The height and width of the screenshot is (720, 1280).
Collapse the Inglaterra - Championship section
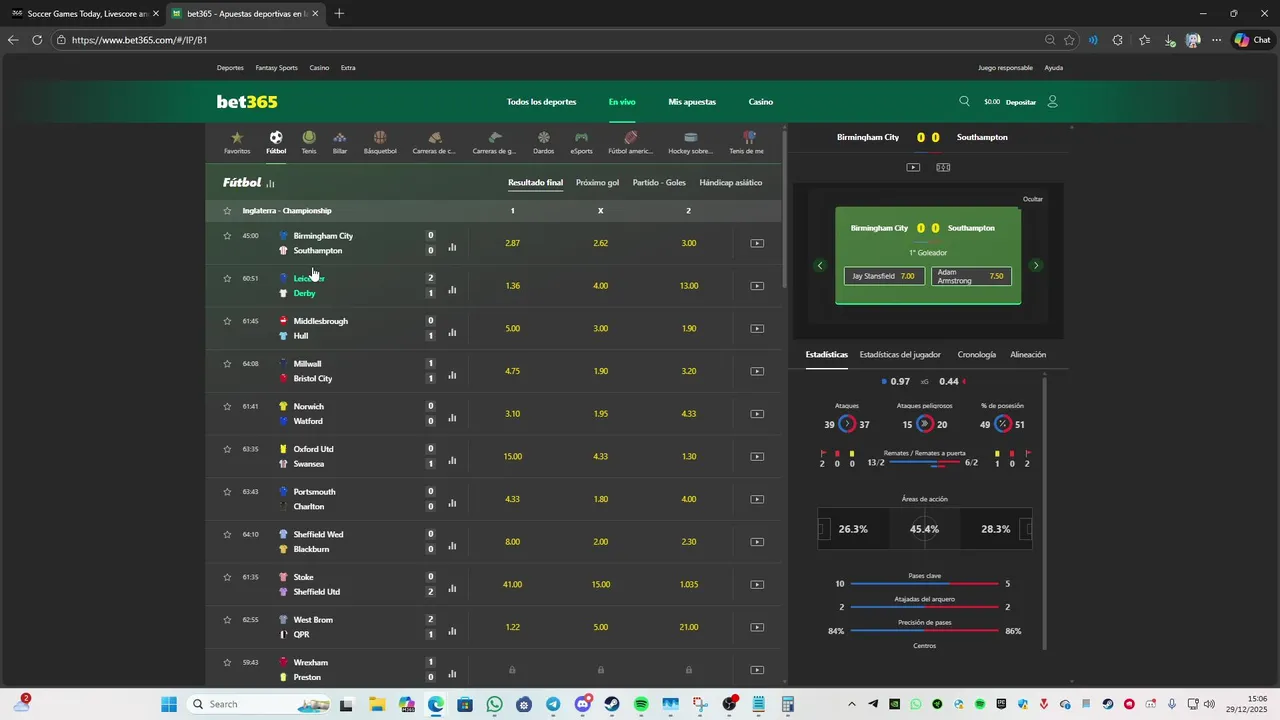point(494,211)
